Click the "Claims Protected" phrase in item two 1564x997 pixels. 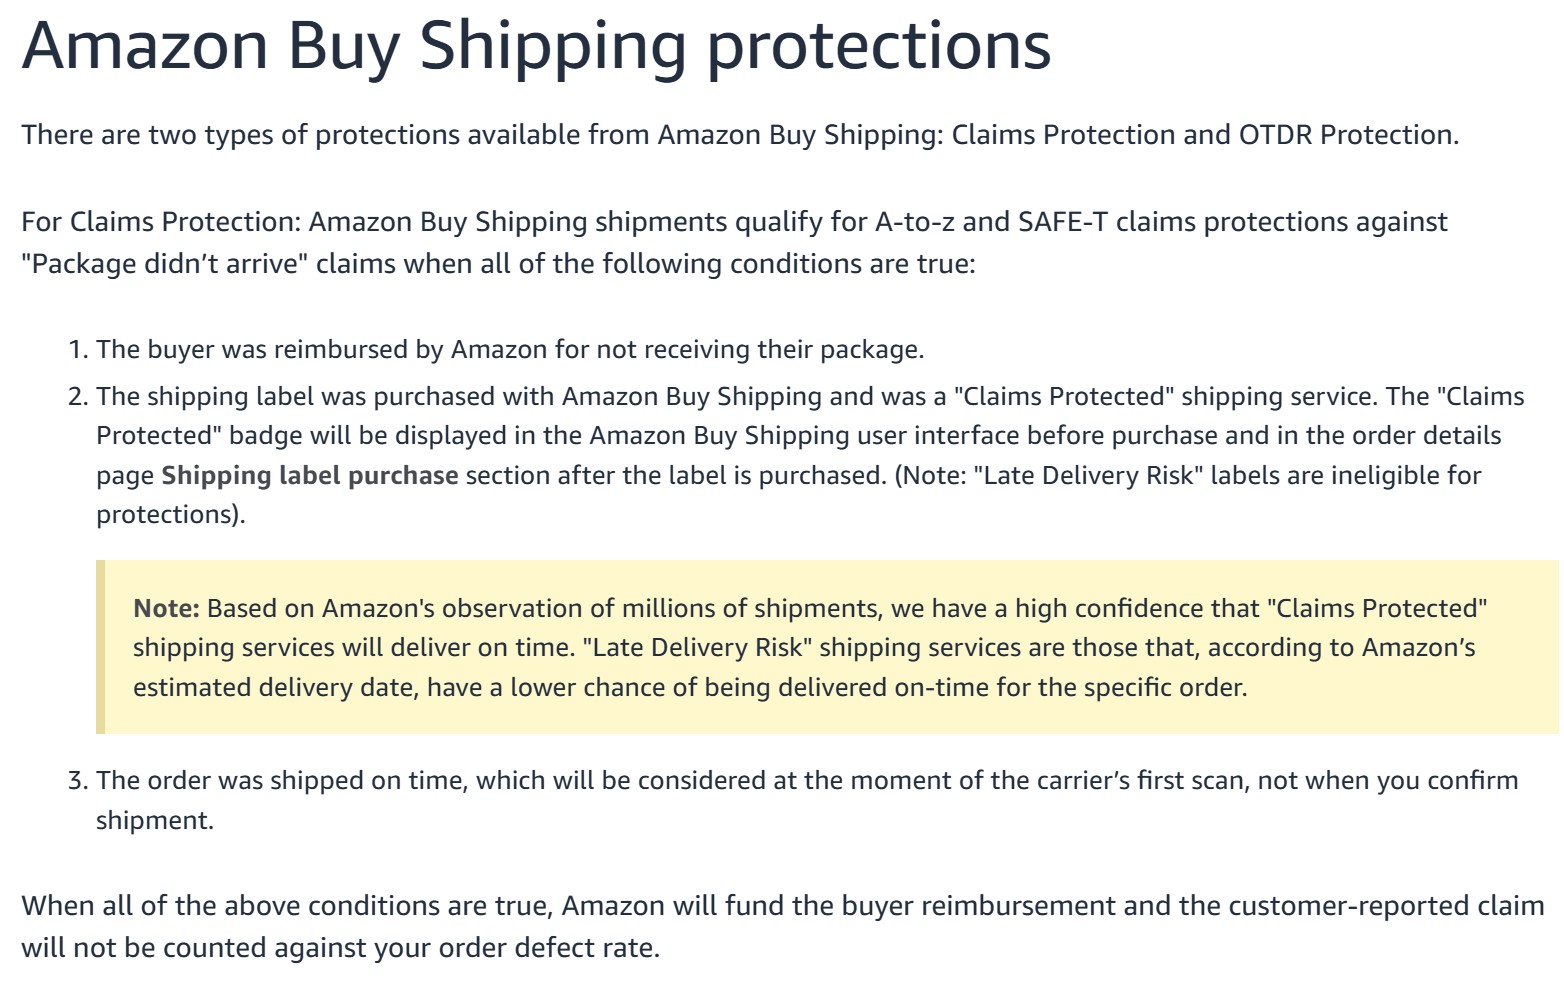click(x=1064, y=397)
